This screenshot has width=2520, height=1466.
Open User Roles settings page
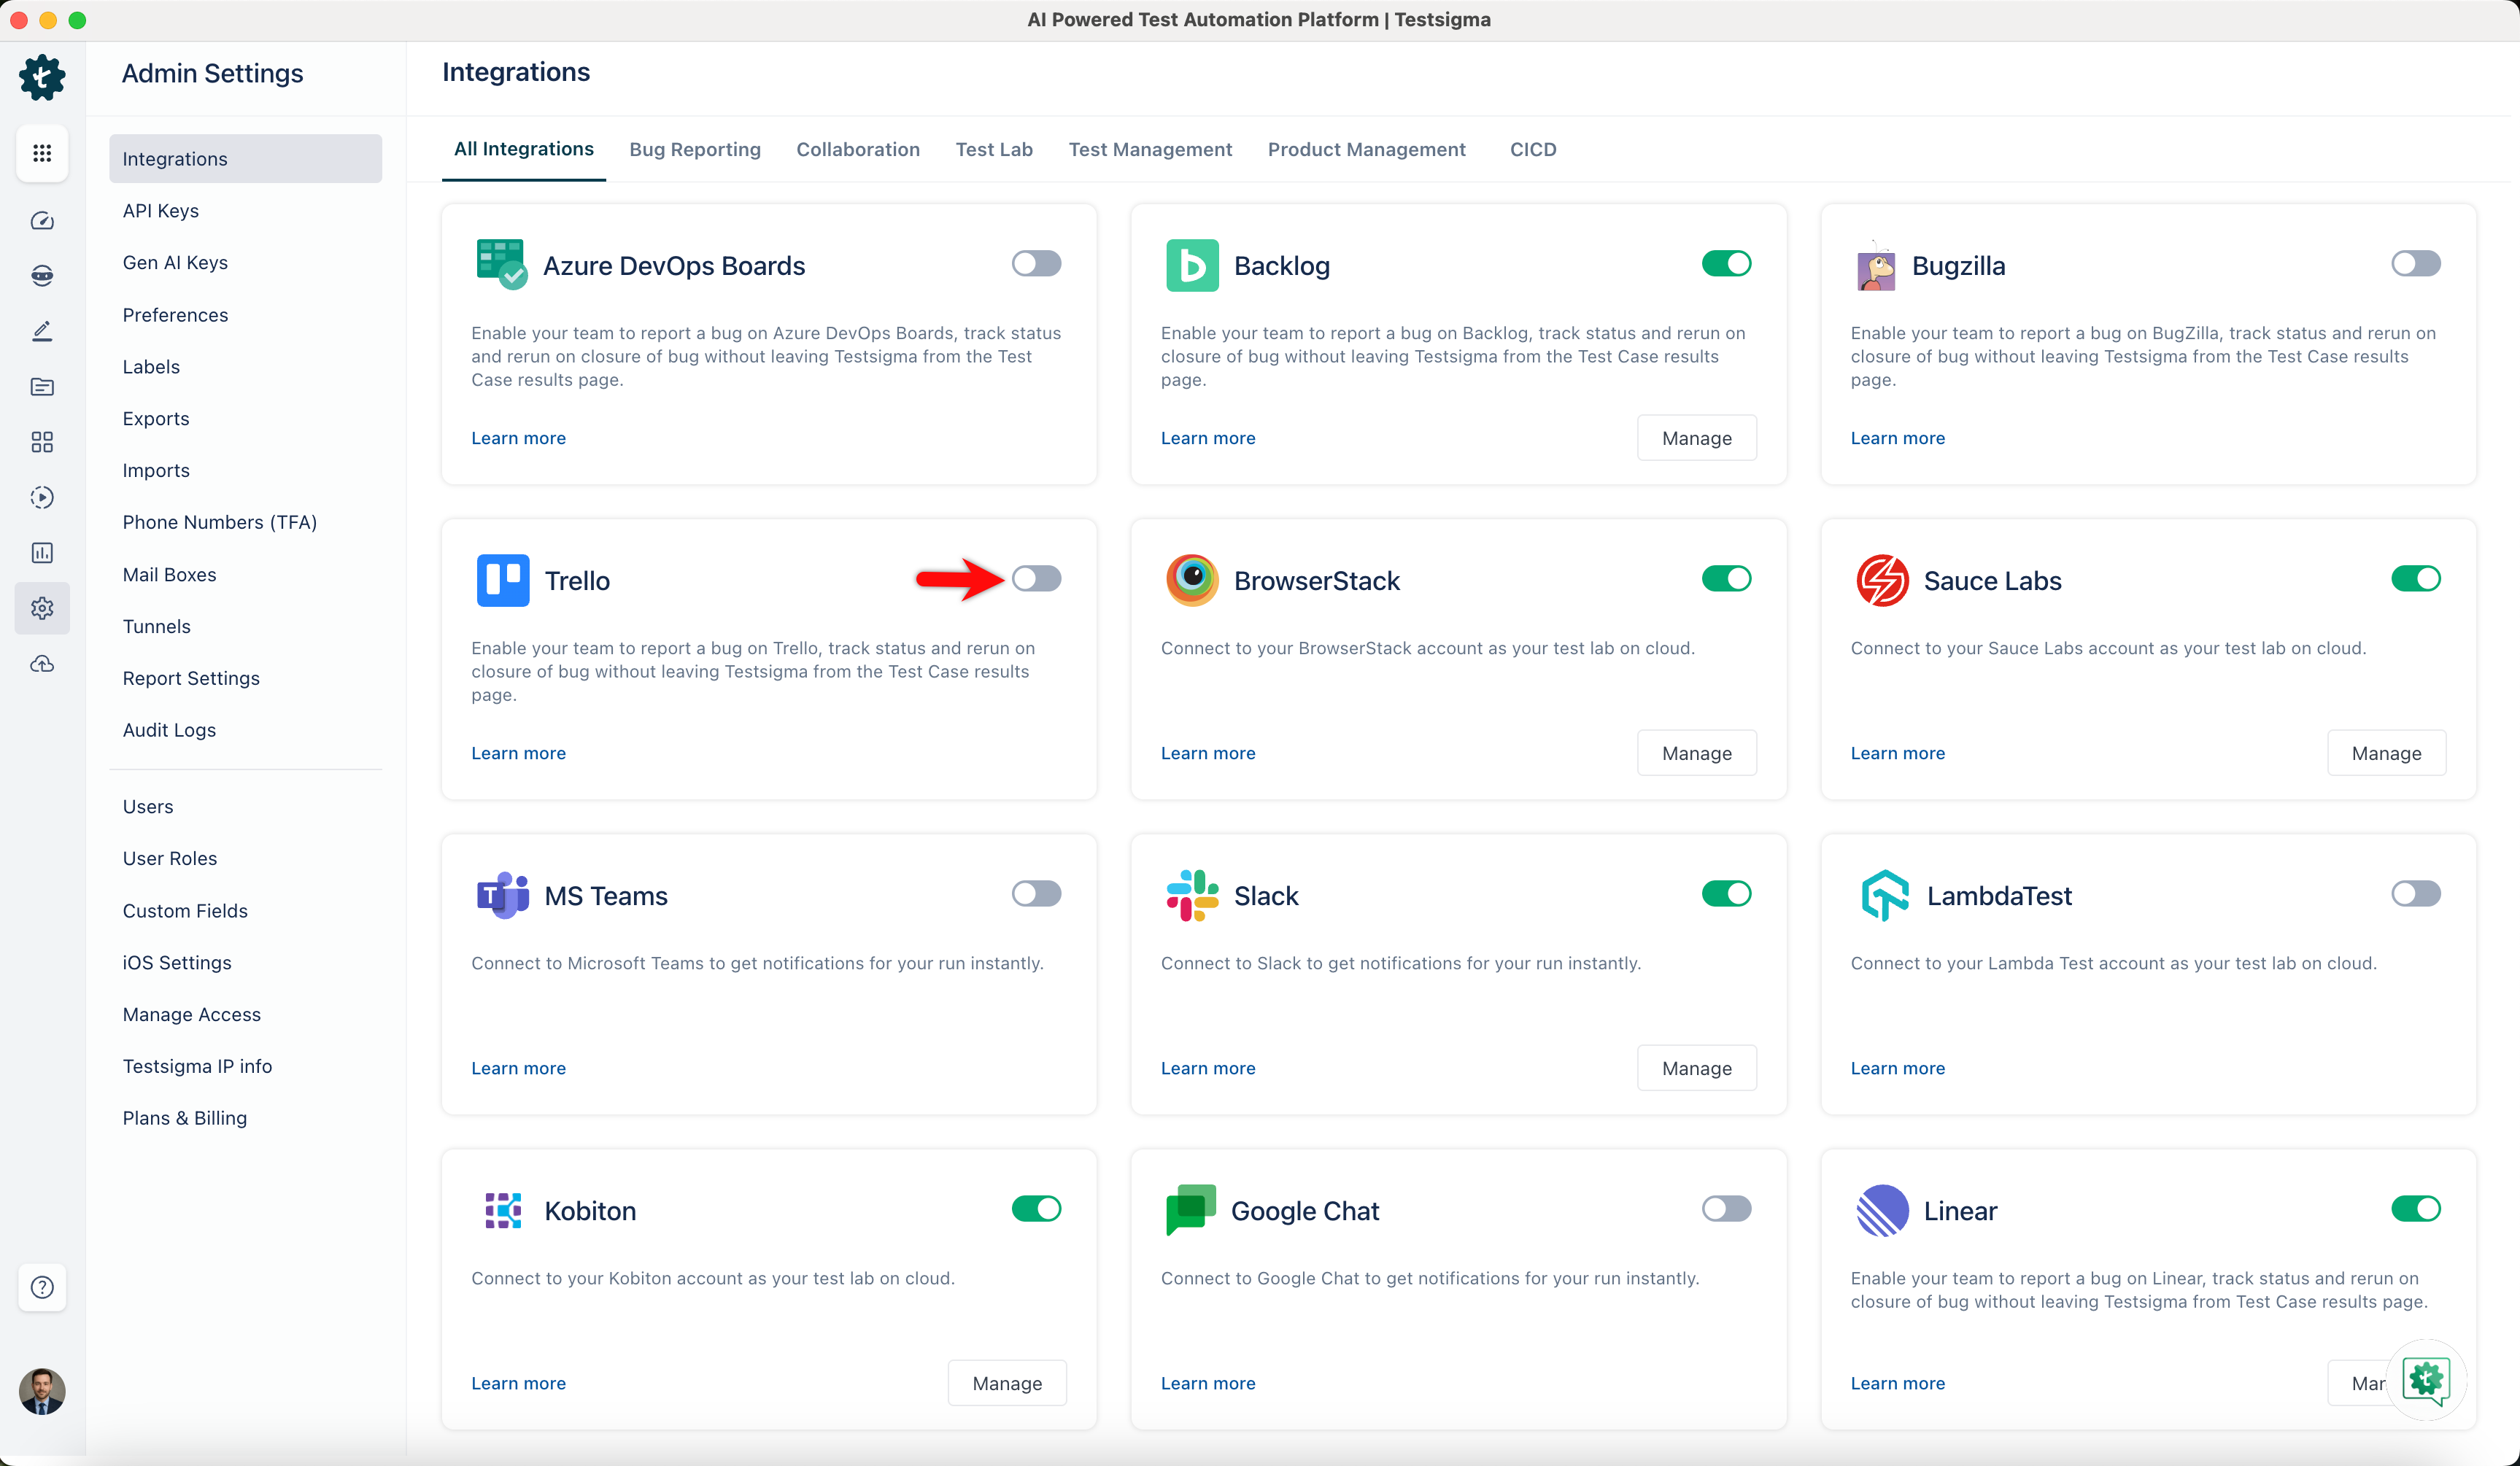[170, 858]
